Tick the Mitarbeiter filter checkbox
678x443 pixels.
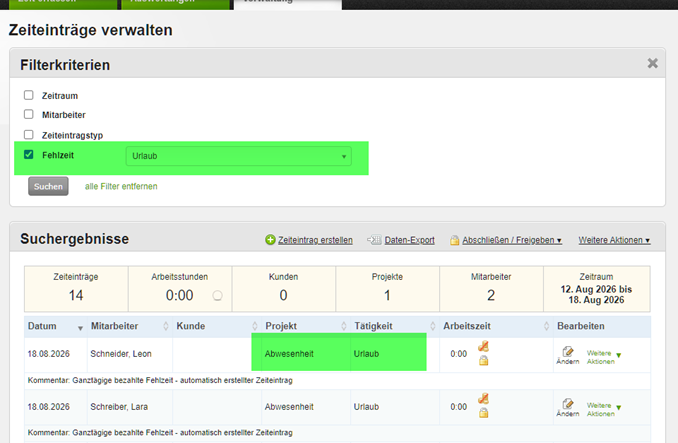29,114
